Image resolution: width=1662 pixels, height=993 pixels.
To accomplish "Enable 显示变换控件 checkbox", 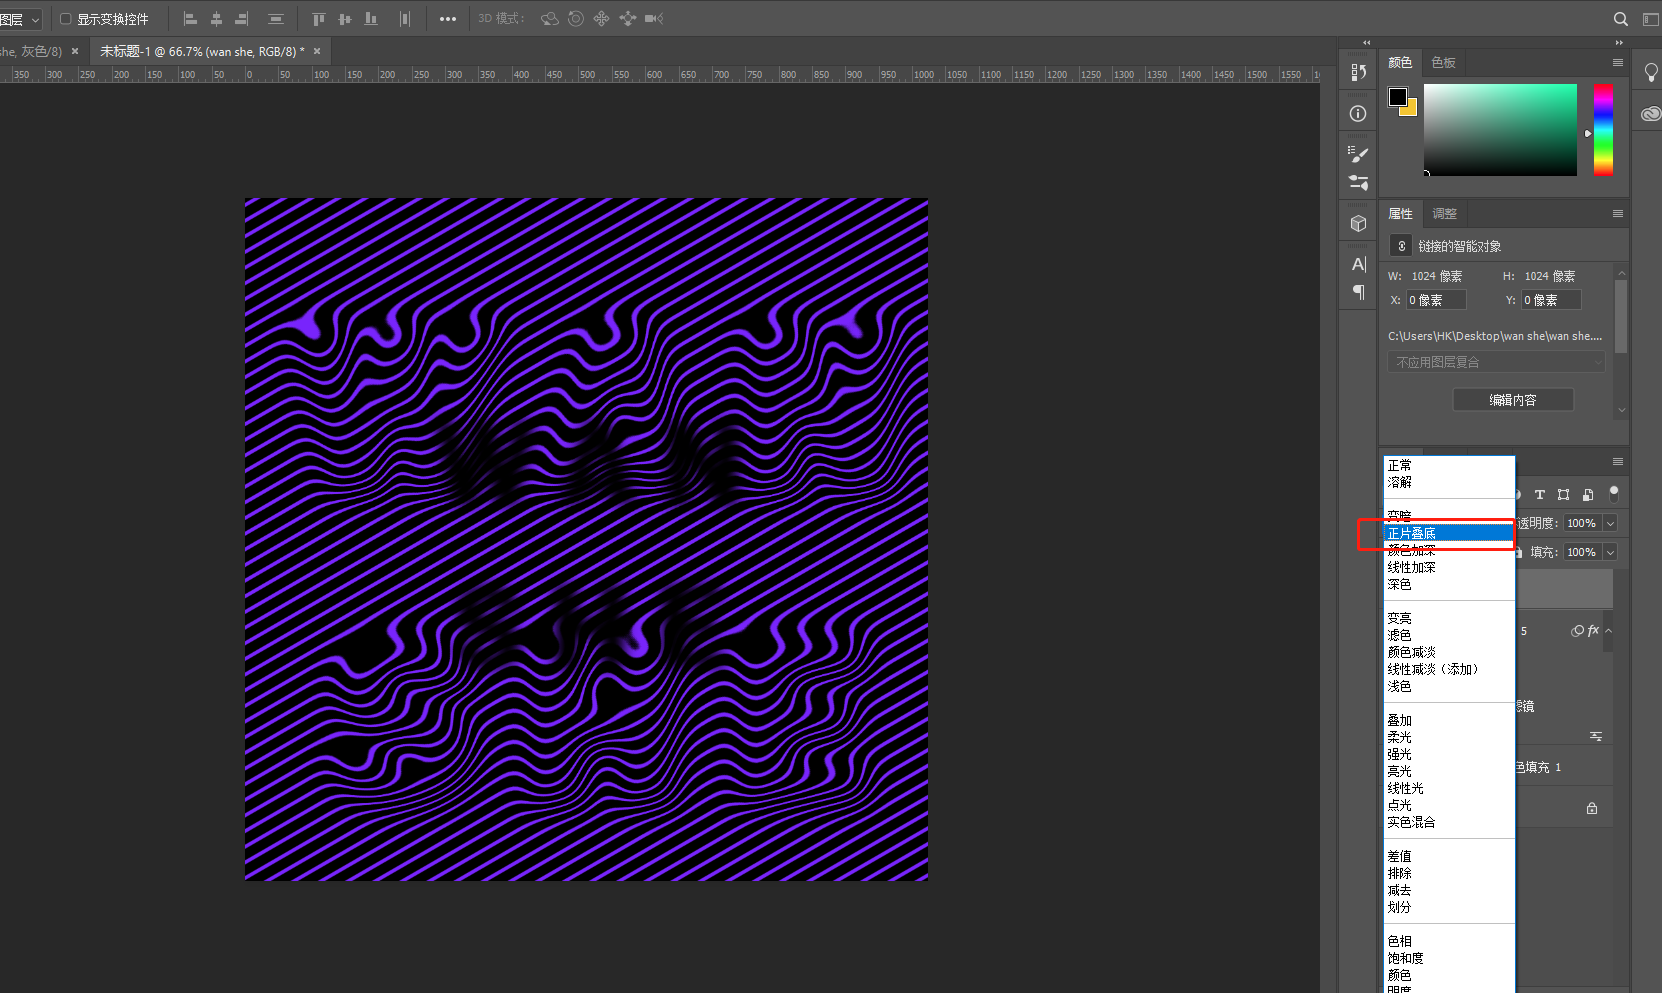I will (x=66, y=19).
